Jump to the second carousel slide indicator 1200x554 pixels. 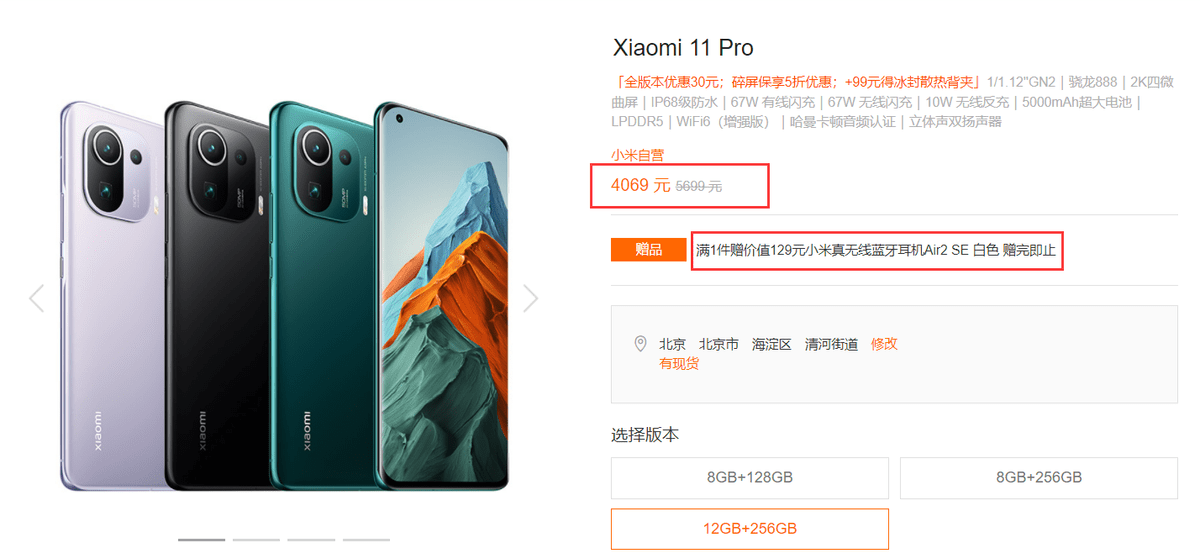coord(256,540)
